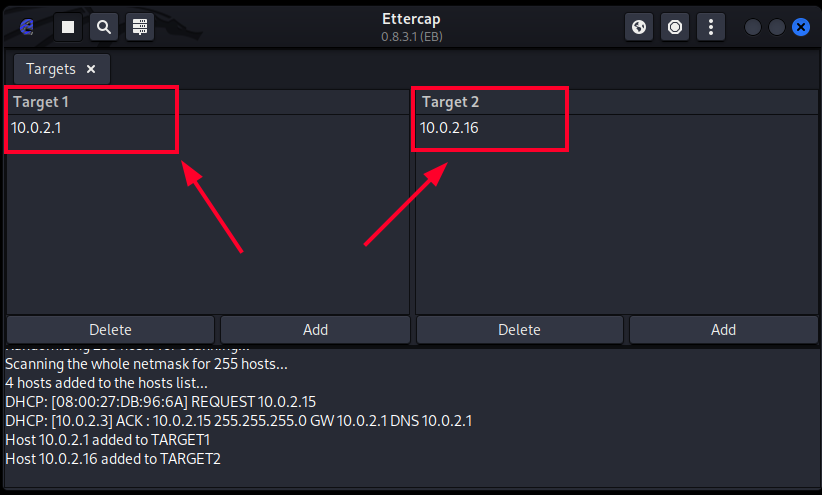The height and width of the screenshot is (495, 822).
Task: Select host 10.0.2.1 in Target 1
Action: [x=36, y=127]
